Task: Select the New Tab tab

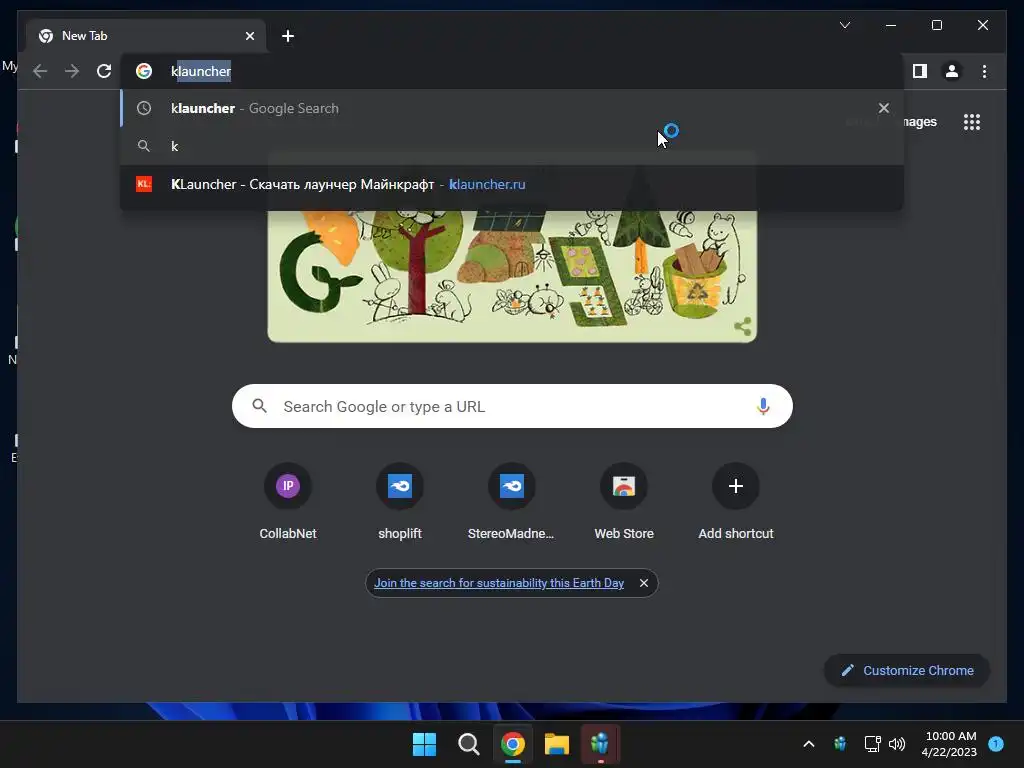Action: [x=146, y=36]
